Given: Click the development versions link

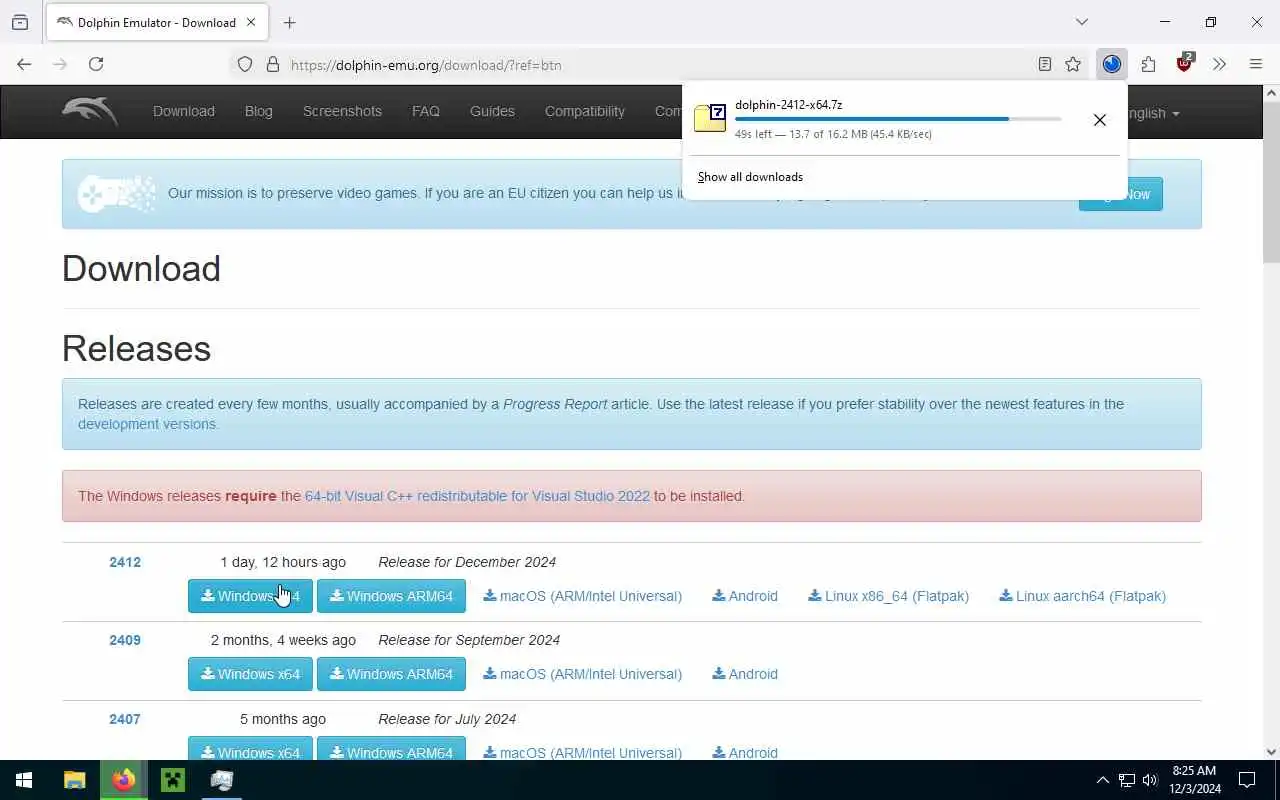Looking at the screenshot, I should [146, 424].
